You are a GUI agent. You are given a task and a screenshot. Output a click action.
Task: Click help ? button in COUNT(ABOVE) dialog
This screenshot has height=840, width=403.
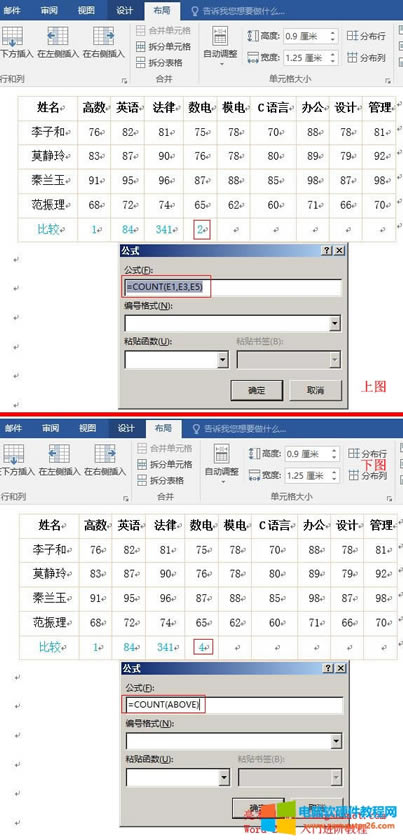click(327, 669)
